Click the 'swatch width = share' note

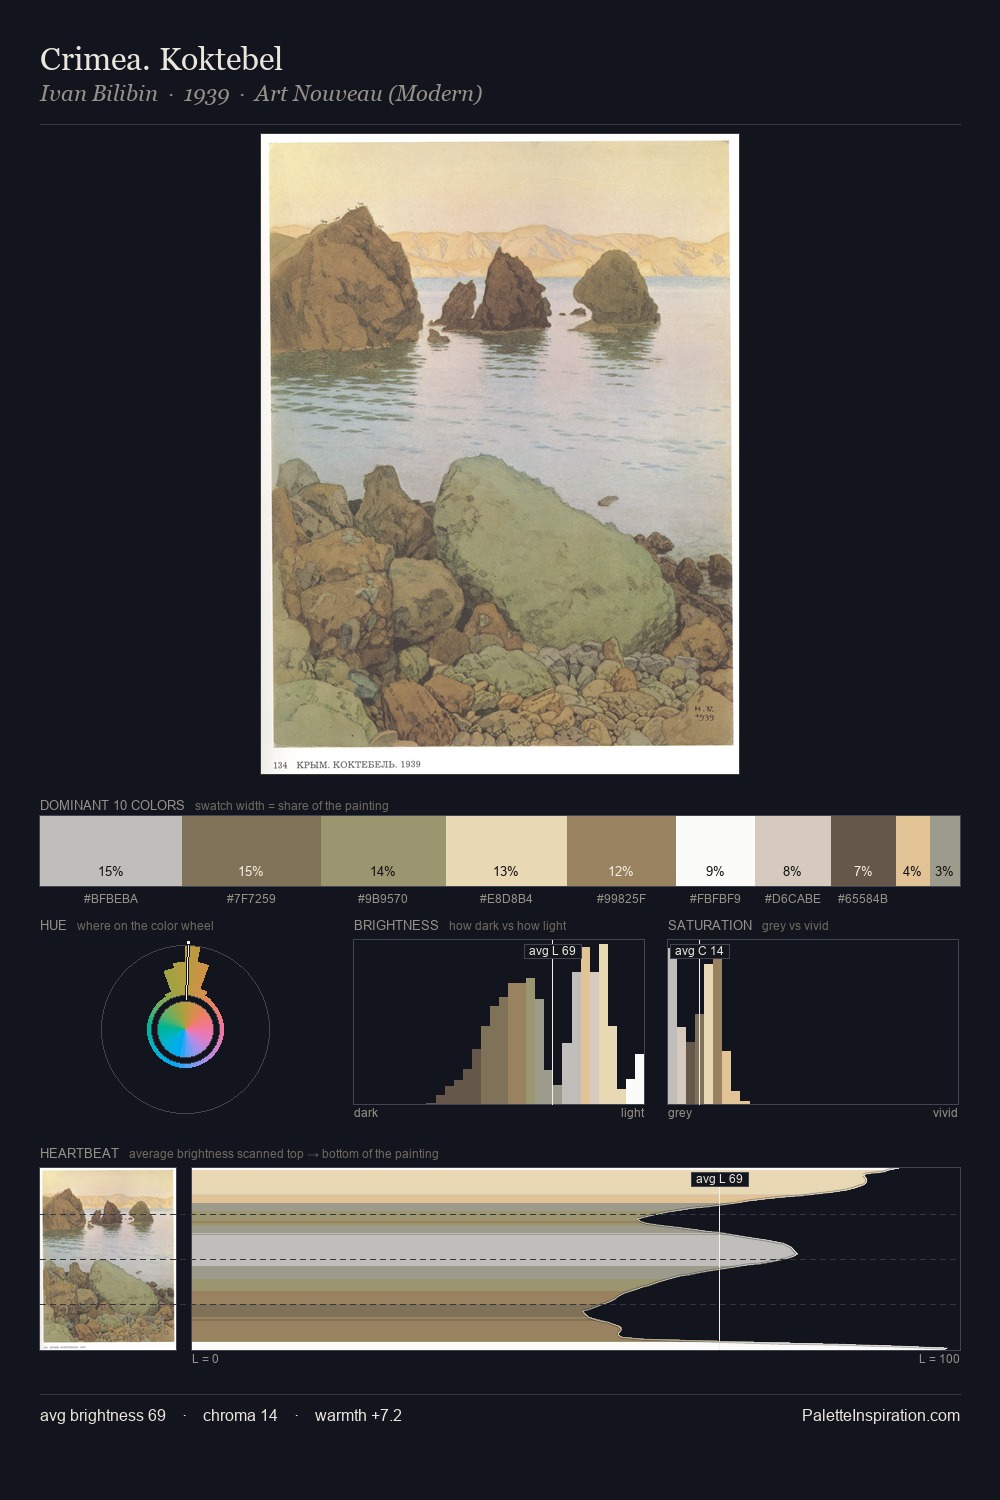292,806
